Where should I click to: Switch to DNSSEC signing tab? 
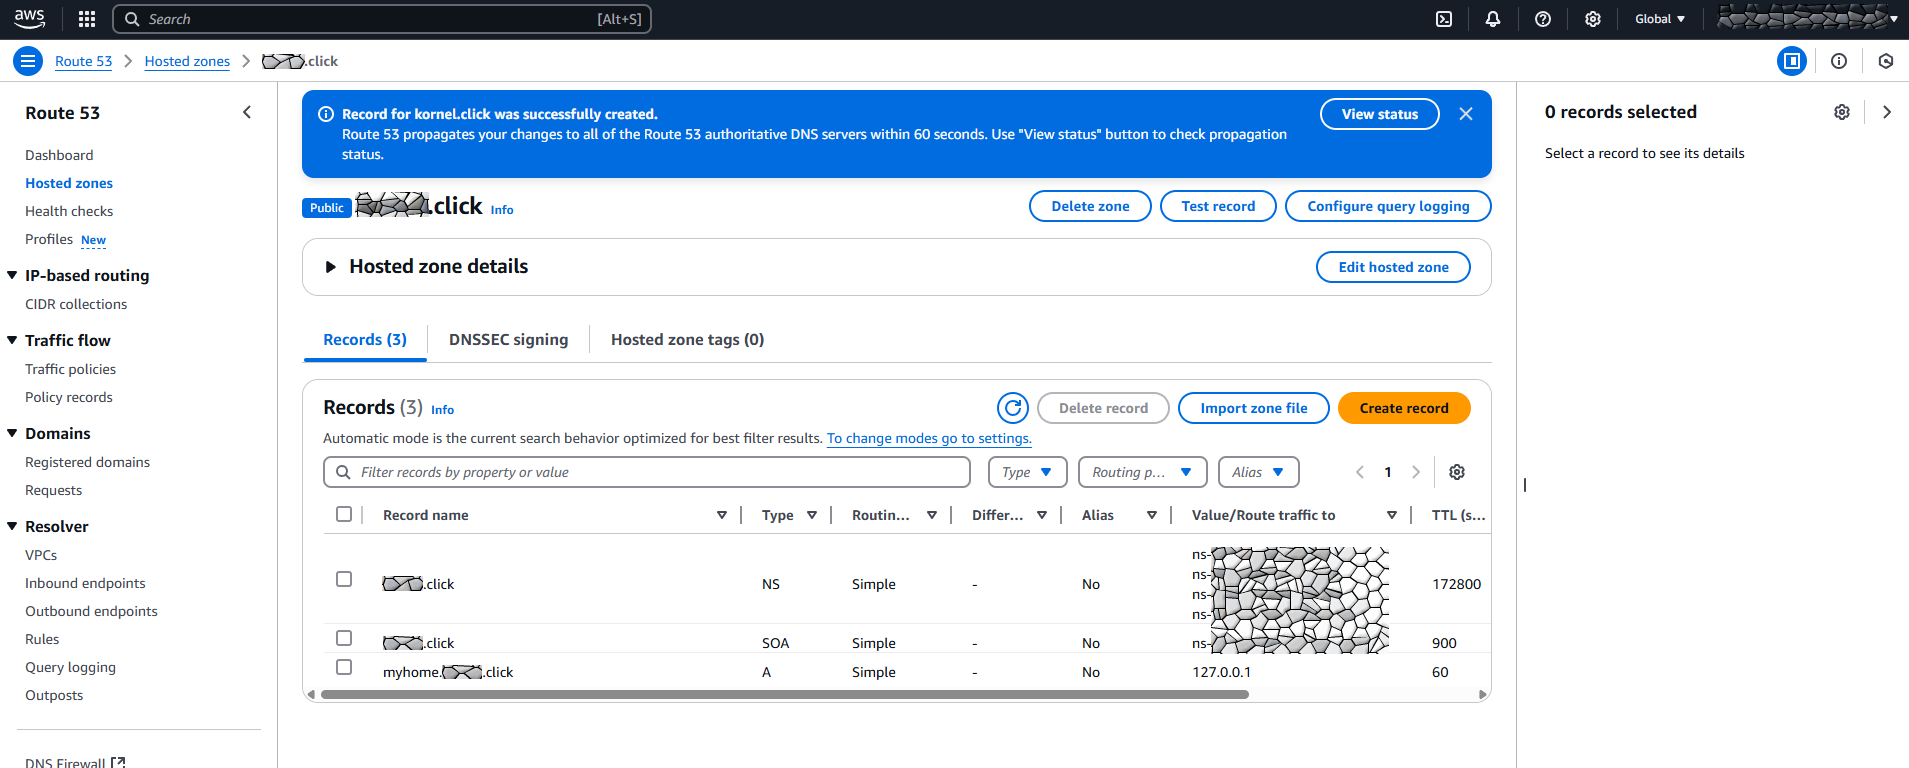[x=508, y=340]
